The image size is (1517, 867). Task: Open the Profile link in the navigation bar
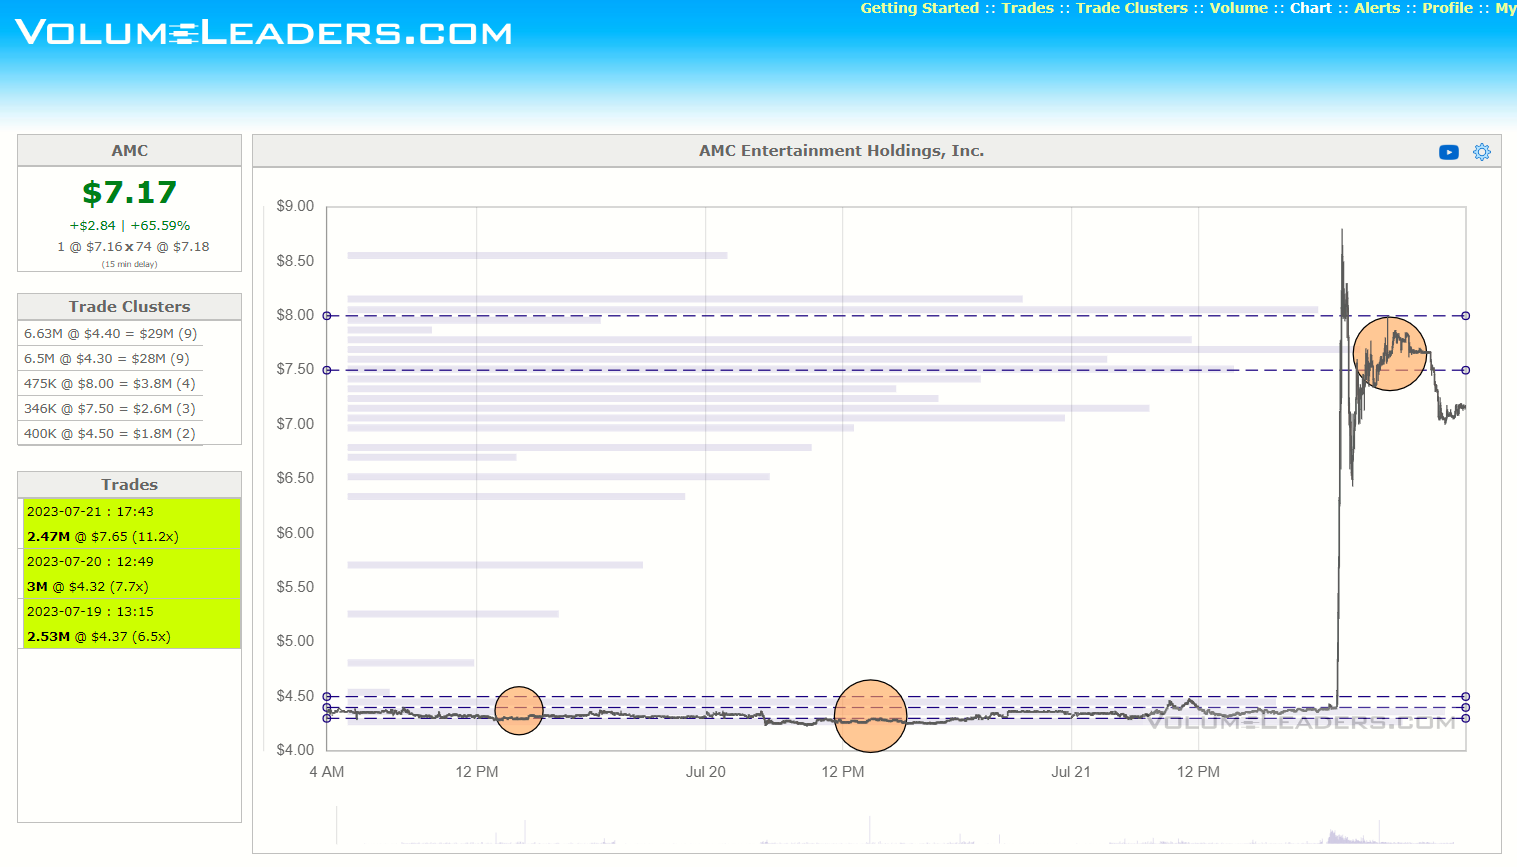point(1449,8)
